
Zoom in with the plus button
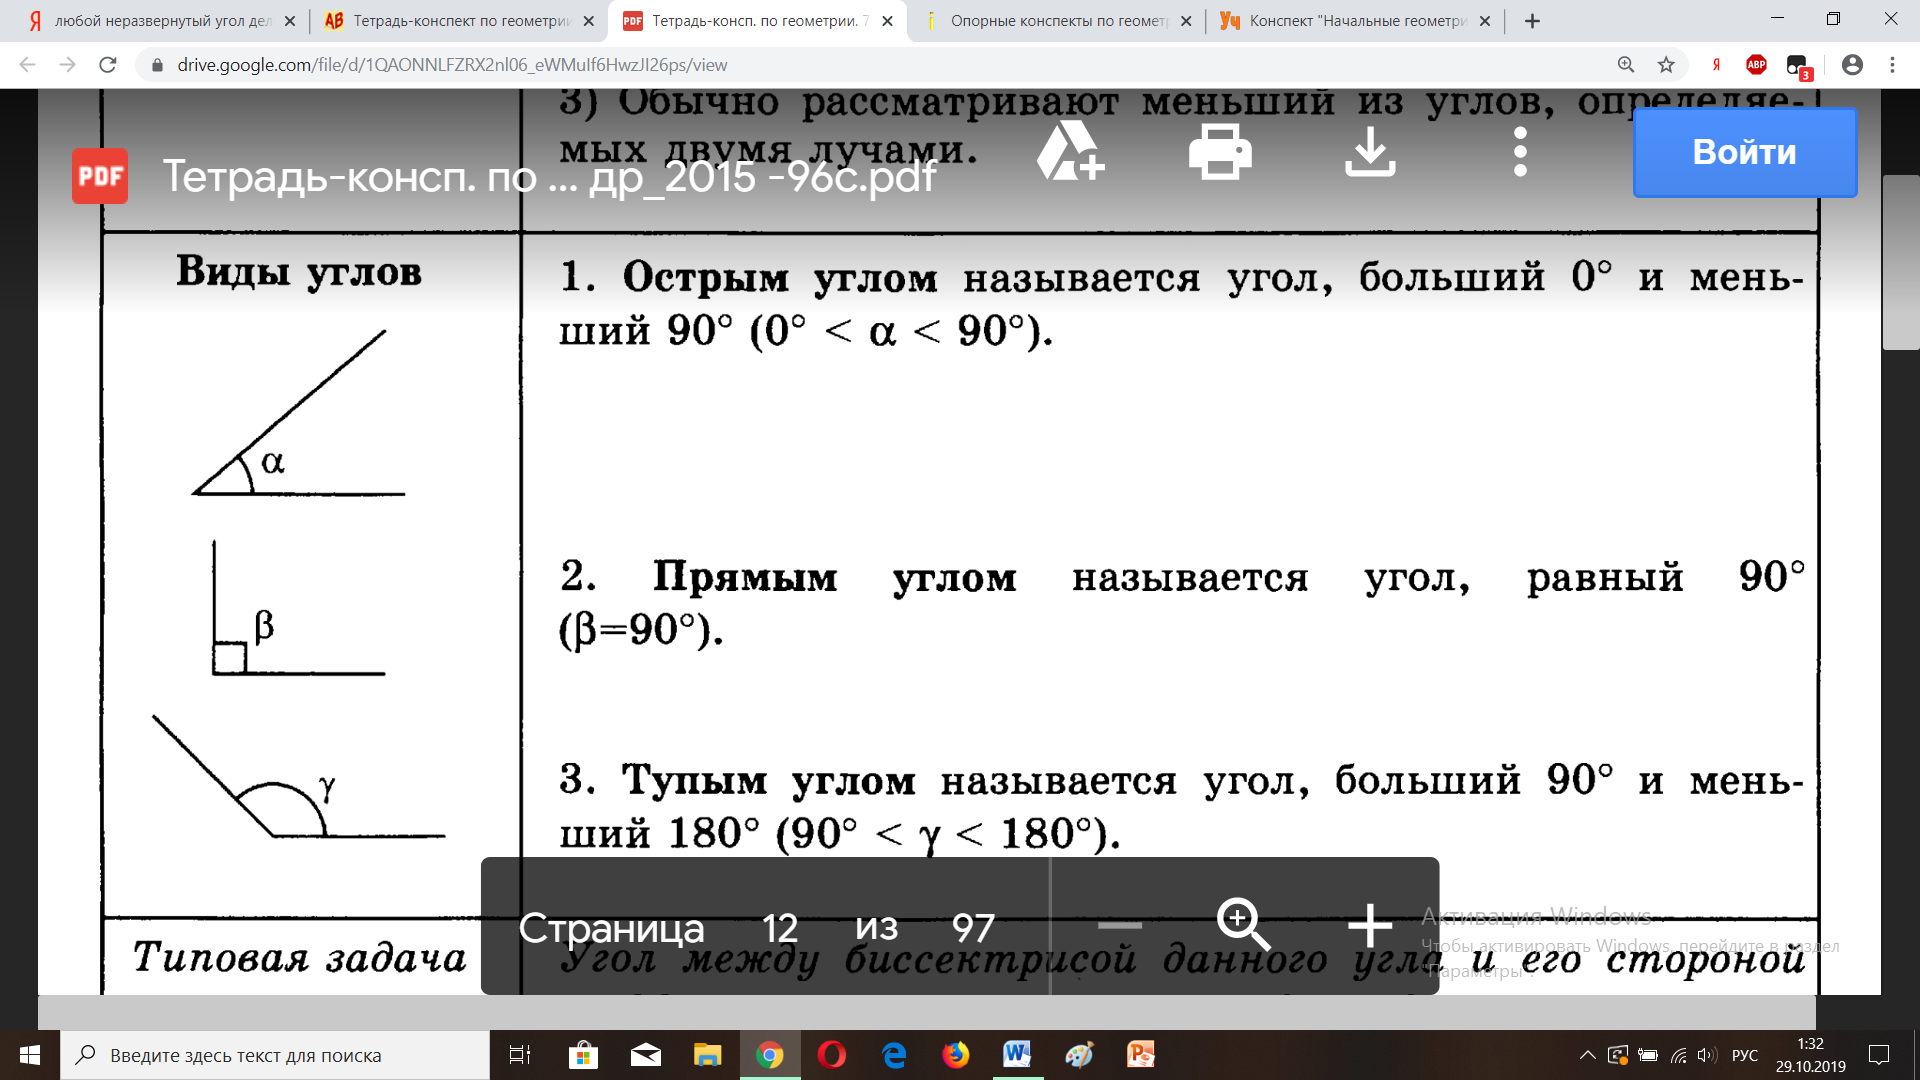coord(1370,926)
